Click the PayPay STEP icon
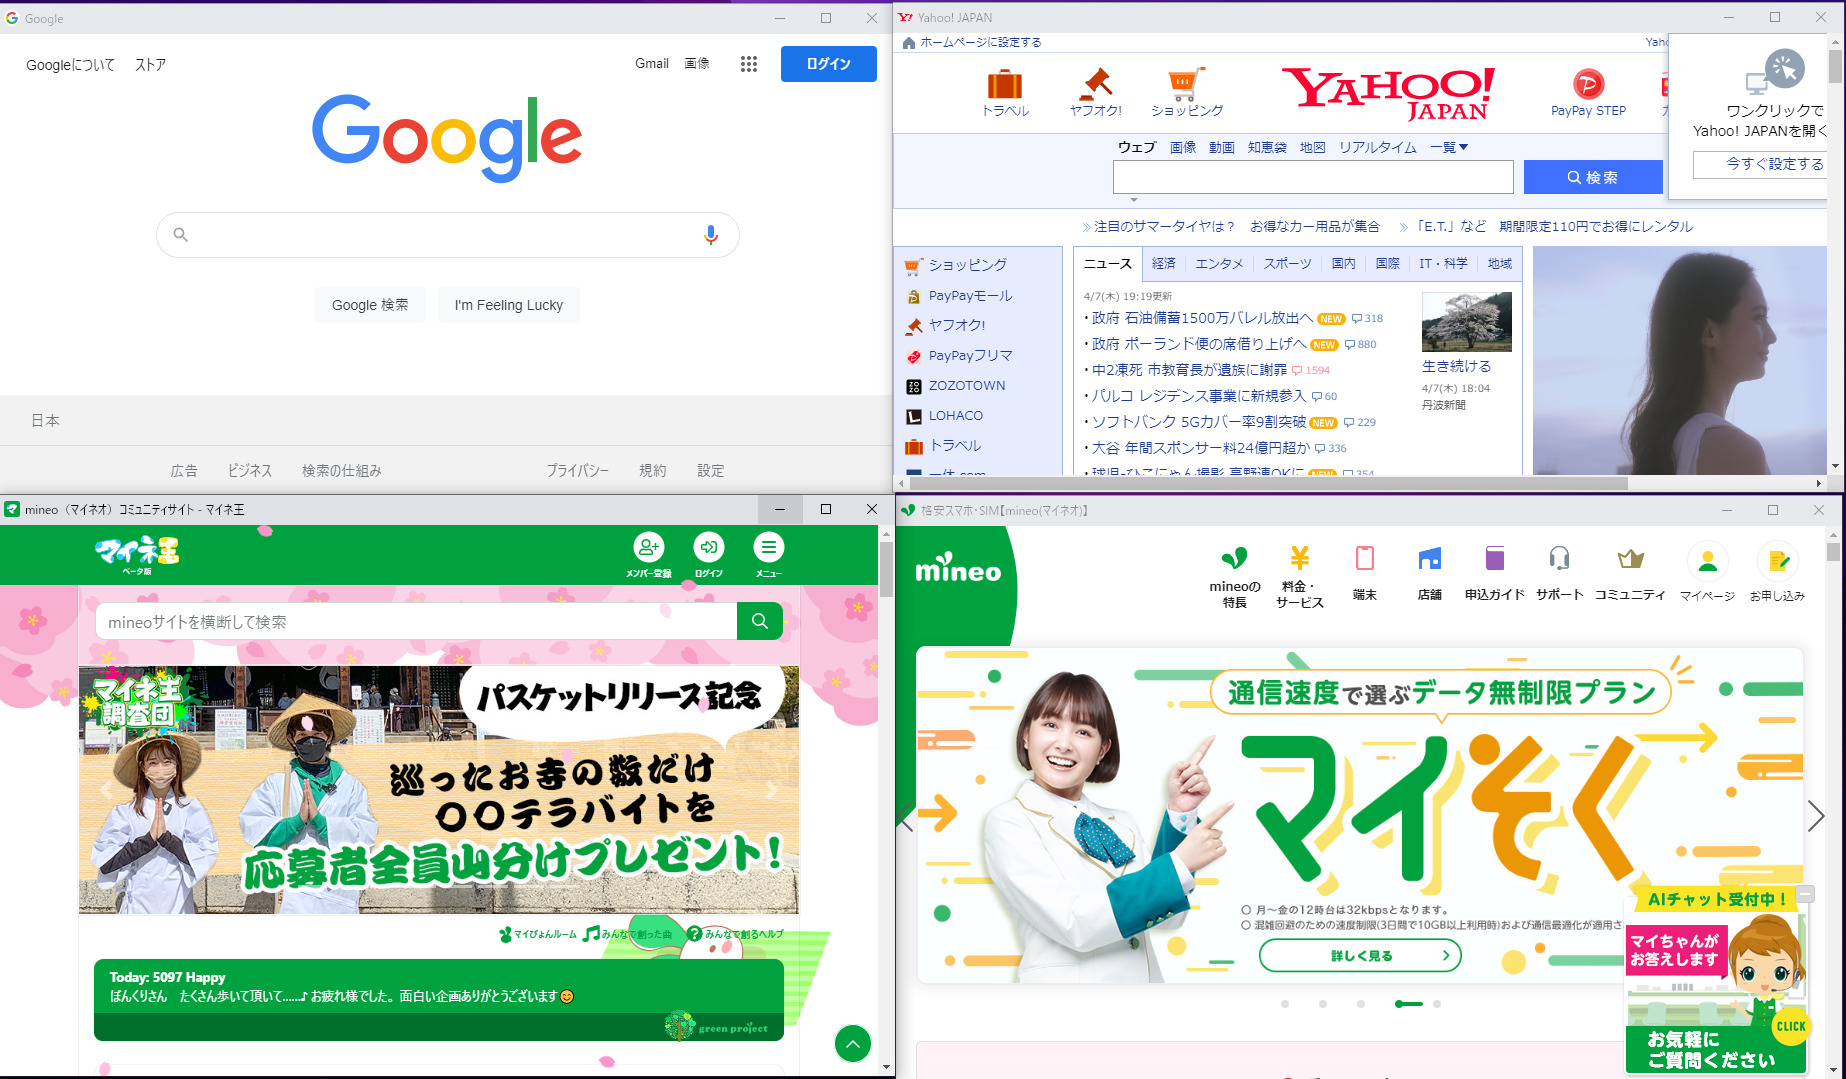 (x=1588, y=85)
